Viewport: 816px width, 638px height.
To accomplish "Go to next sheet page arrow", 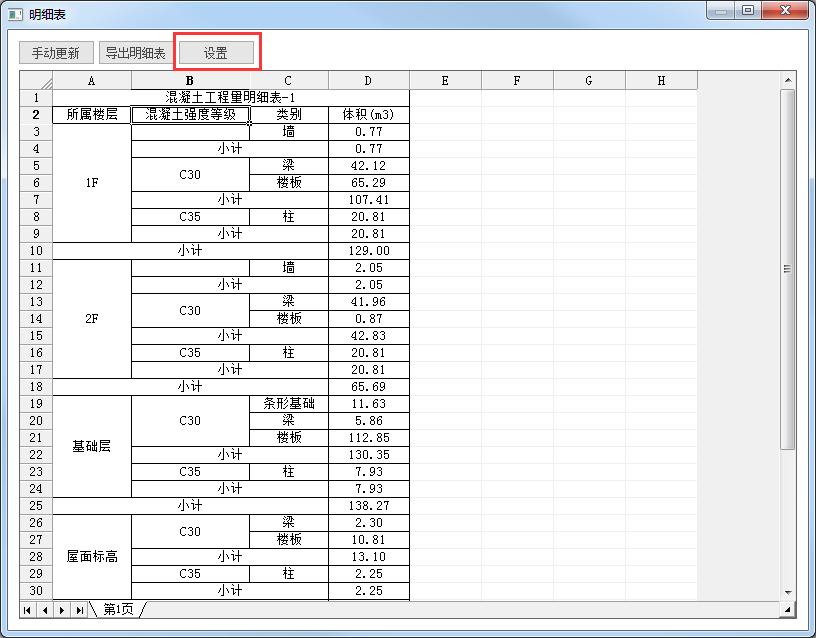I will point(62,610).
